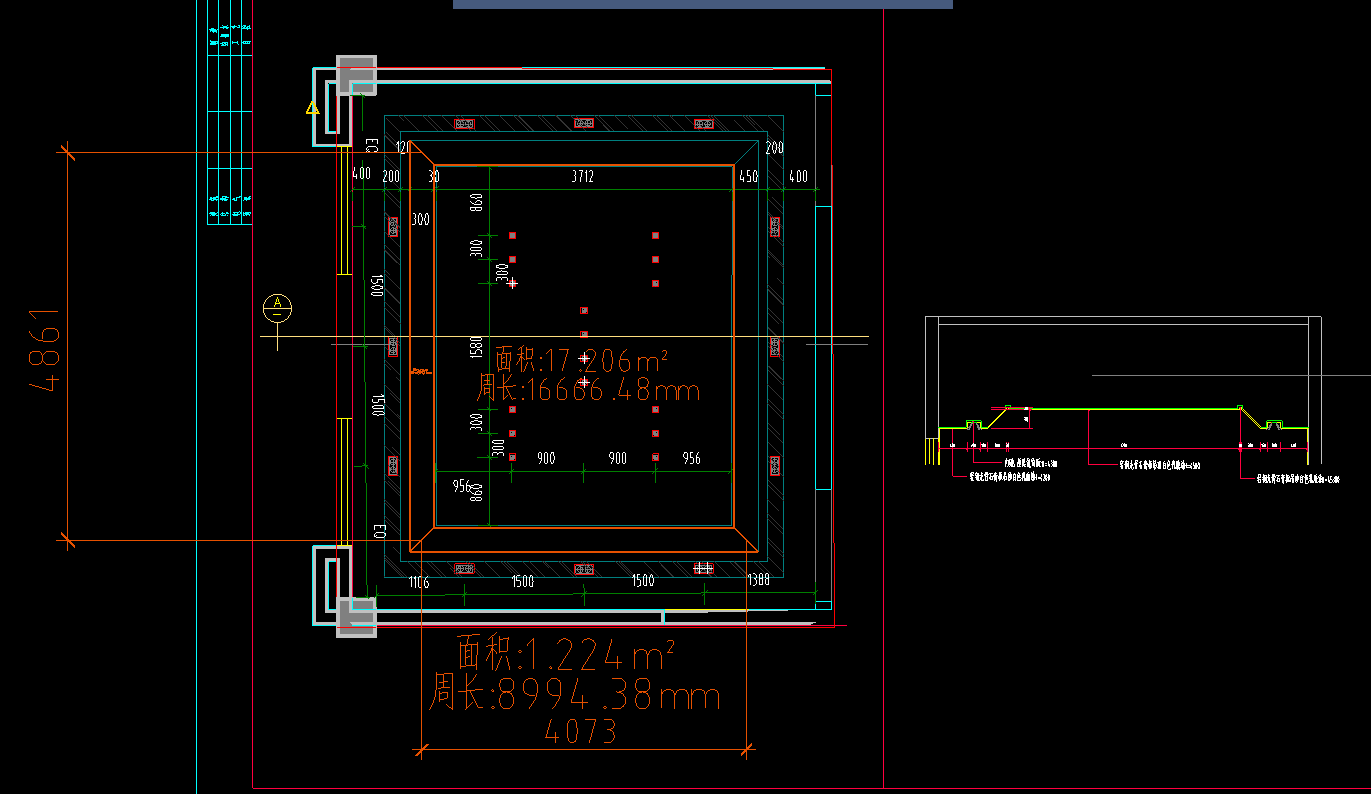Image resolution: width=1371 pixels, height=794 pixels.
Task: Click the perimeter label 周长:8994.38mm
Action: point(575,694)
